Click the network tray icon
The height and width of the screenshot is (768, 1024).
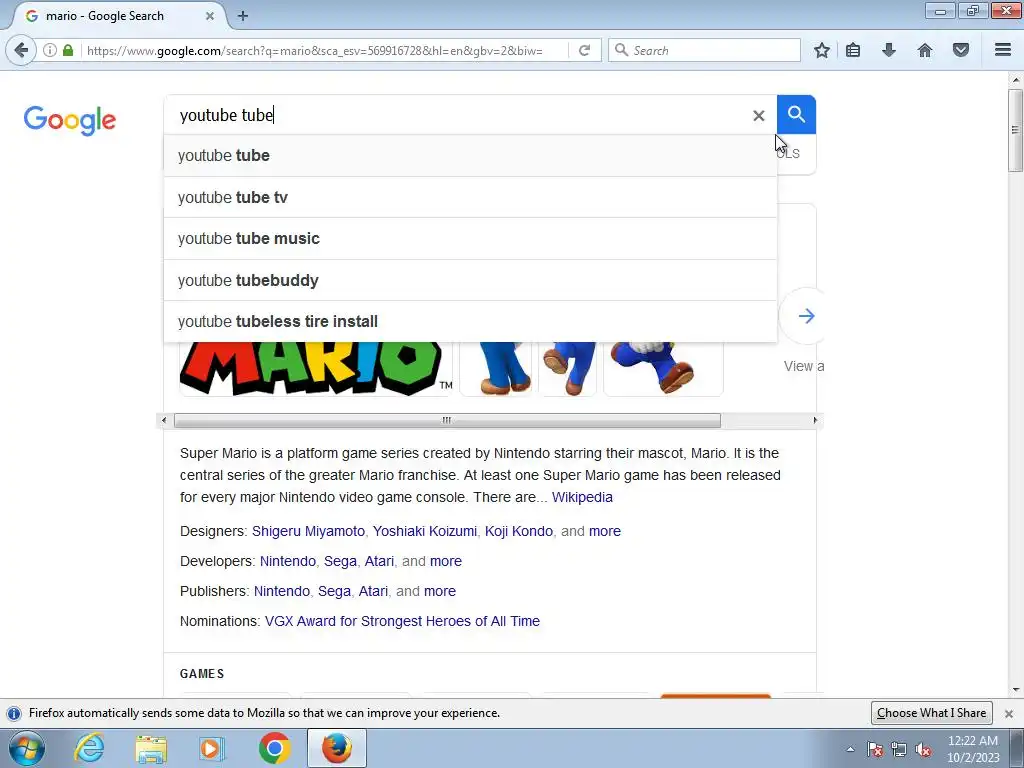[899, 749]
